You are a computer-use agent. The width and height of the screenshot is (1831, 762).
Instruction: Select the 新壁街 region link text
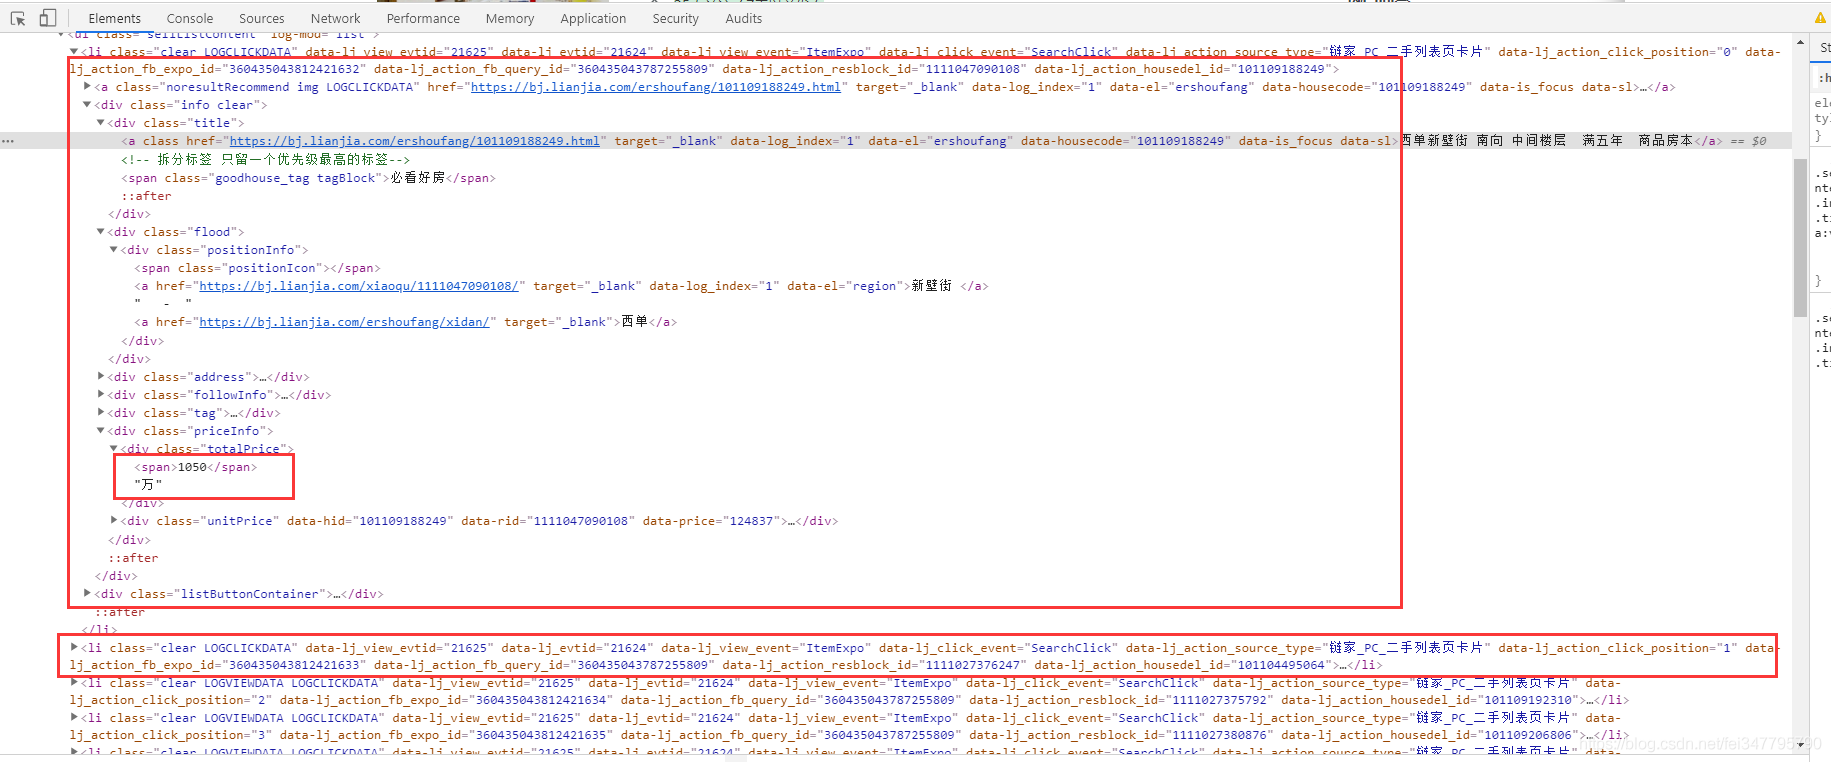click(931, 286)
